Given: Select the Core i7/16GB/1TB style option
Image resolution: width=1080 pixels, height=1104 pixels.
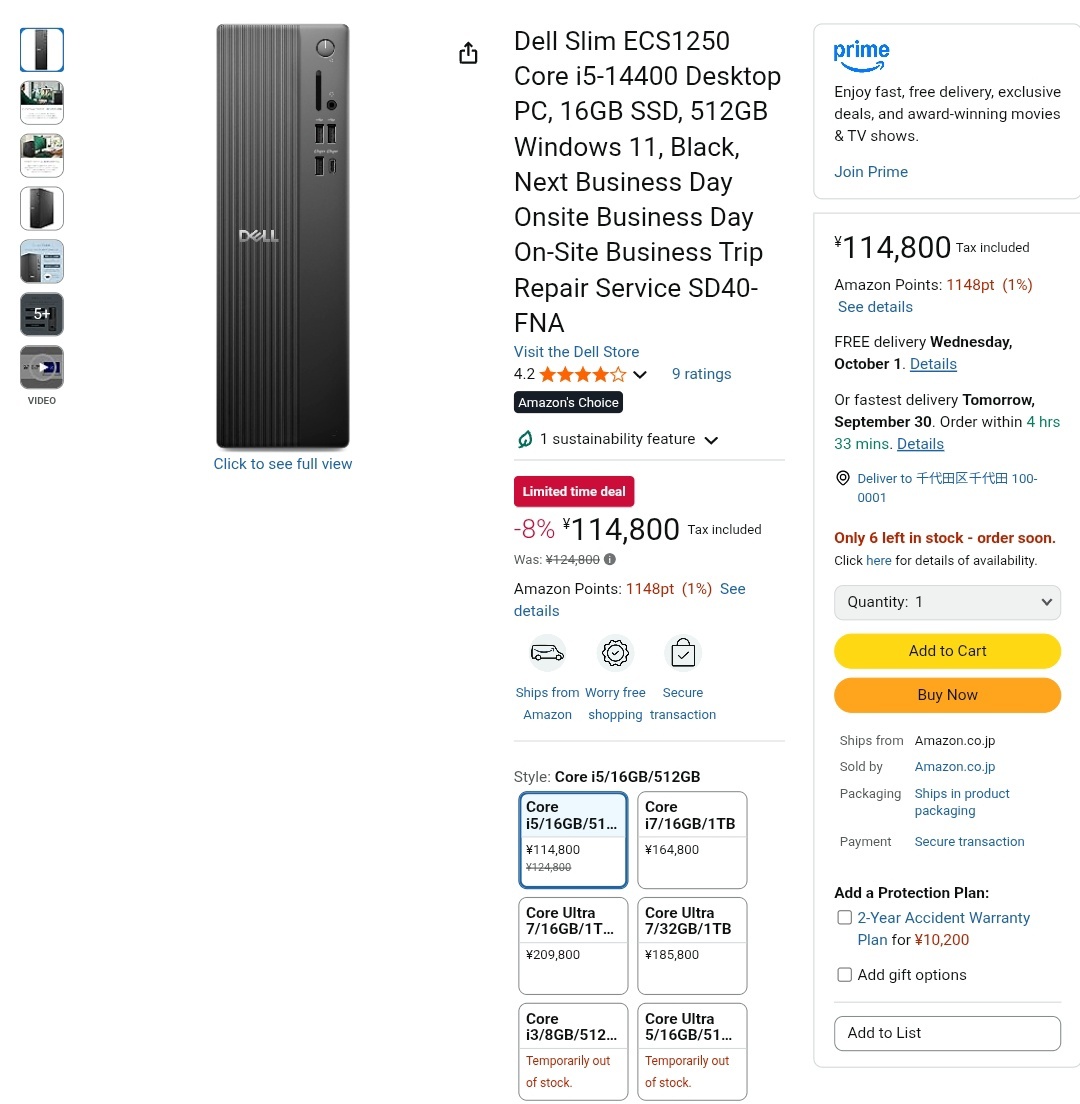Looking at the screenshot, I should point(692,839).
